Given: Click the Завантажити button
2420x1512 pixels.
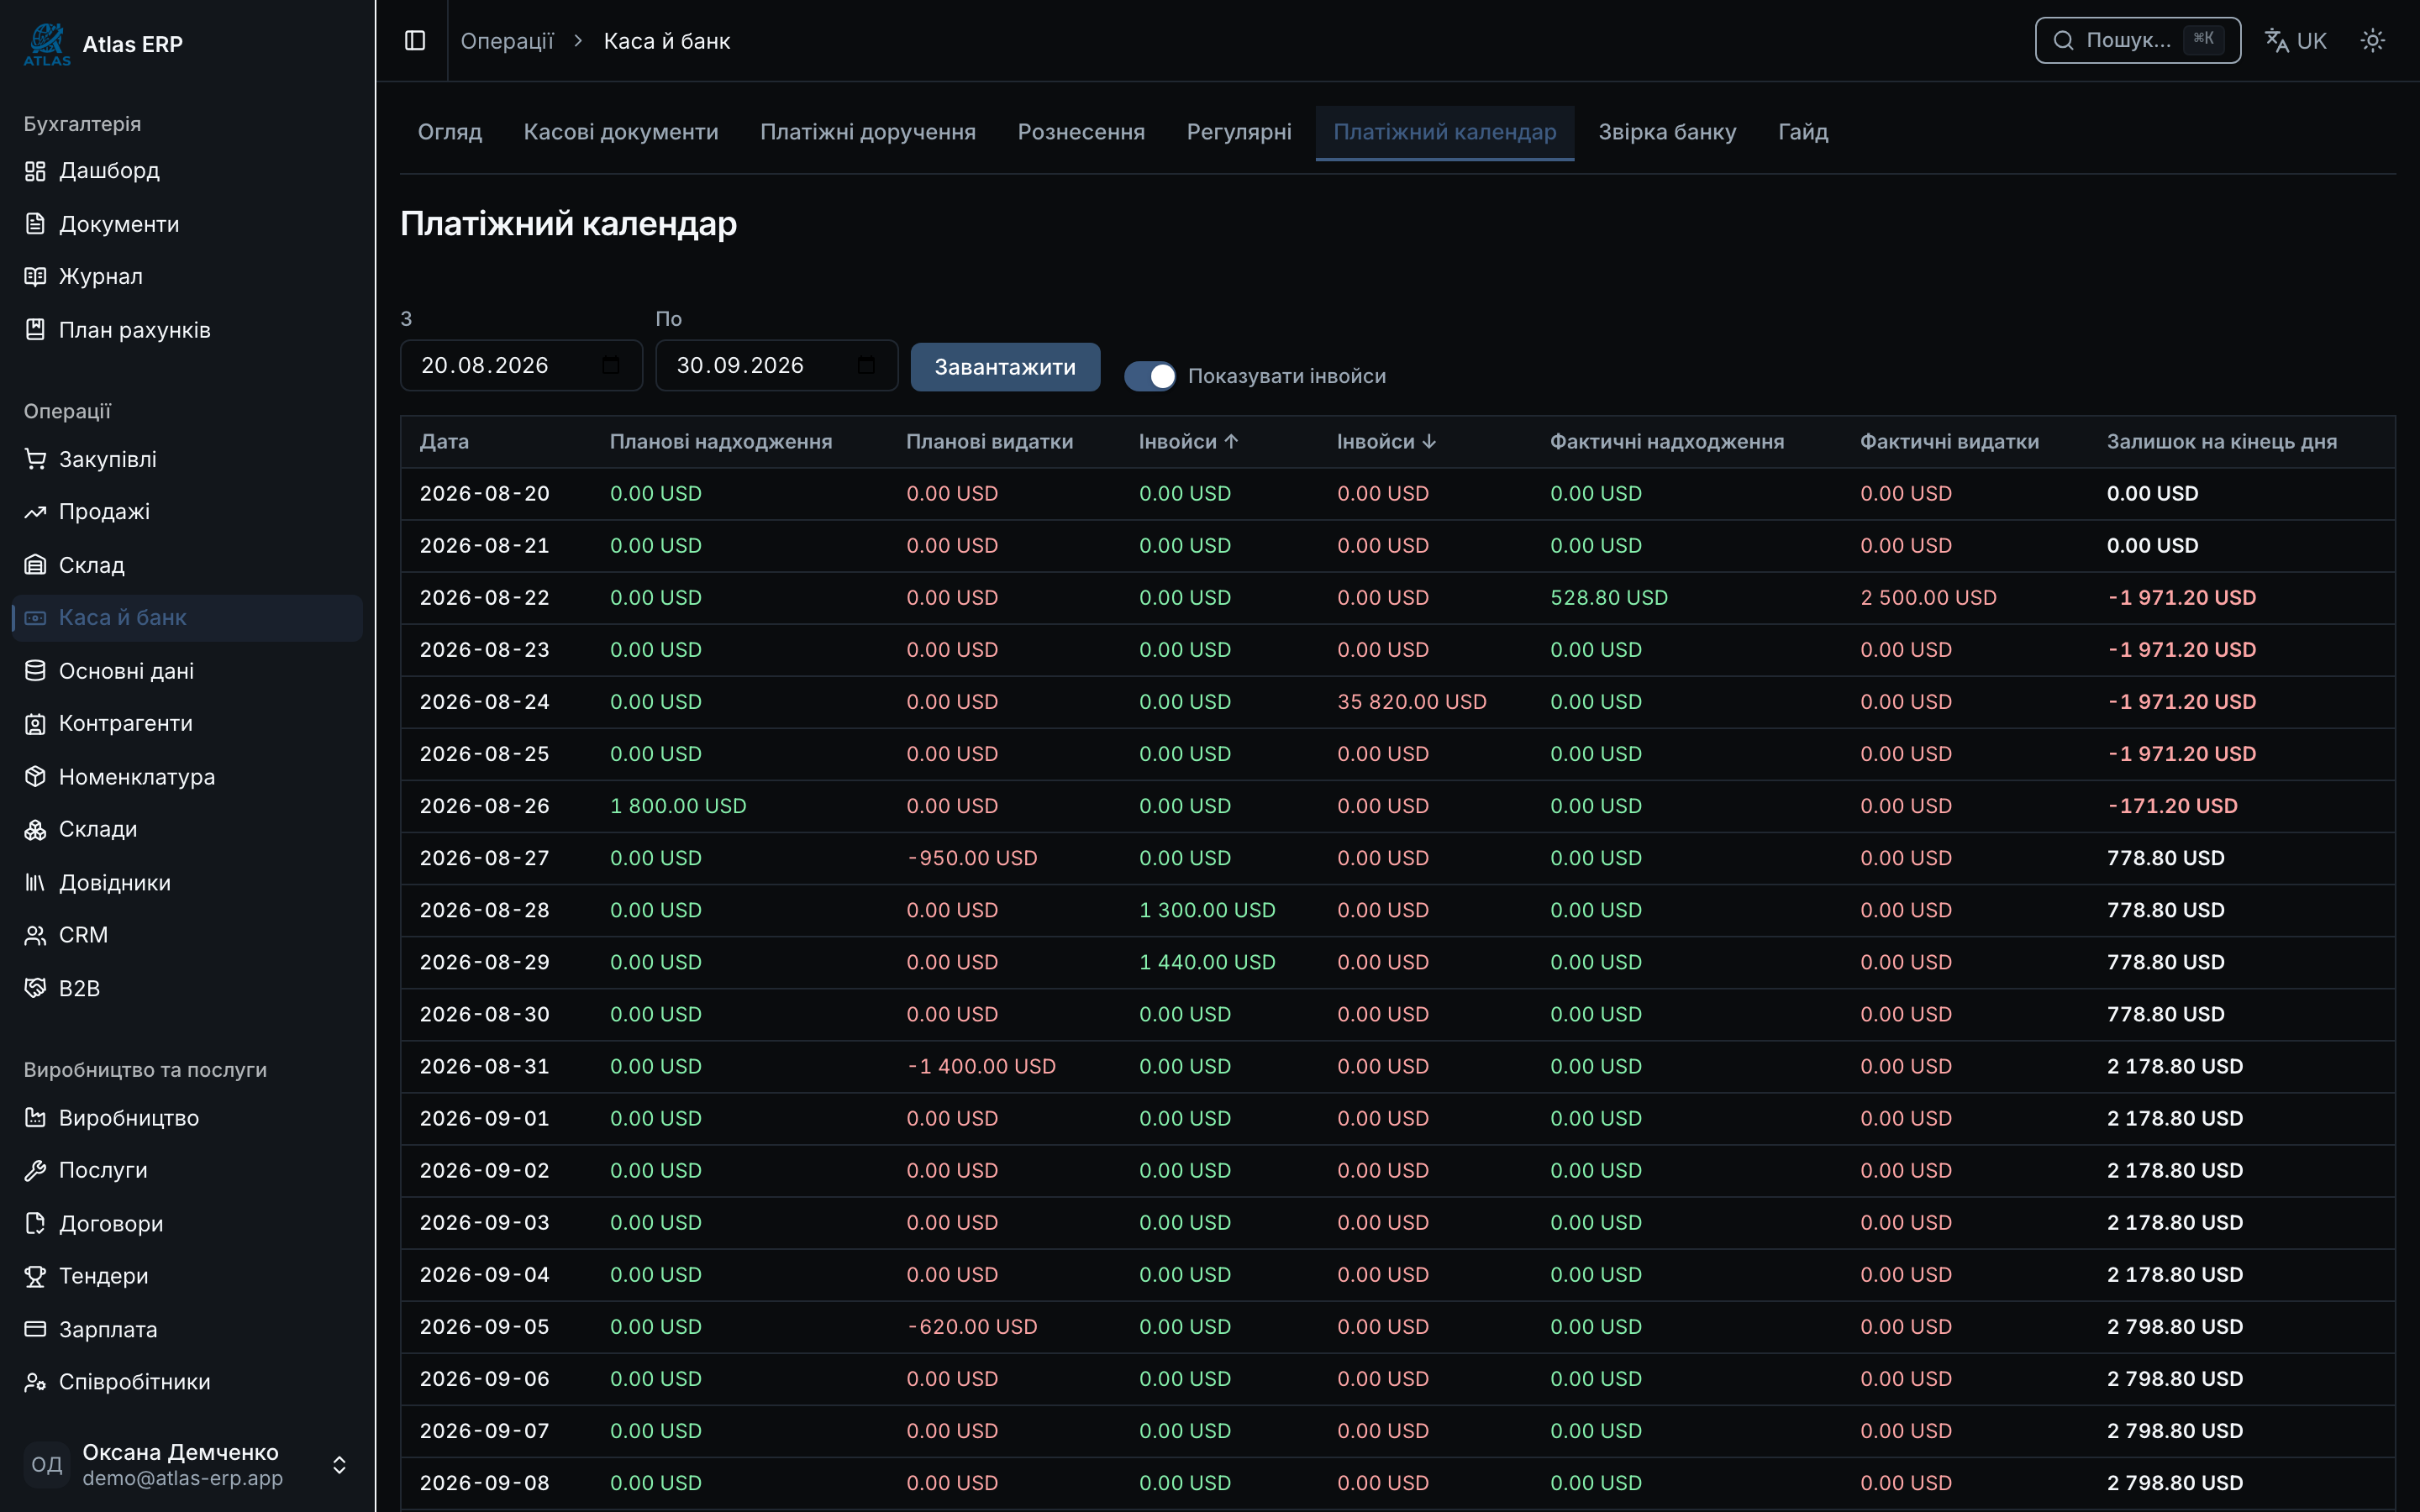Looking at the screenshot, I should coord(1005,367).
